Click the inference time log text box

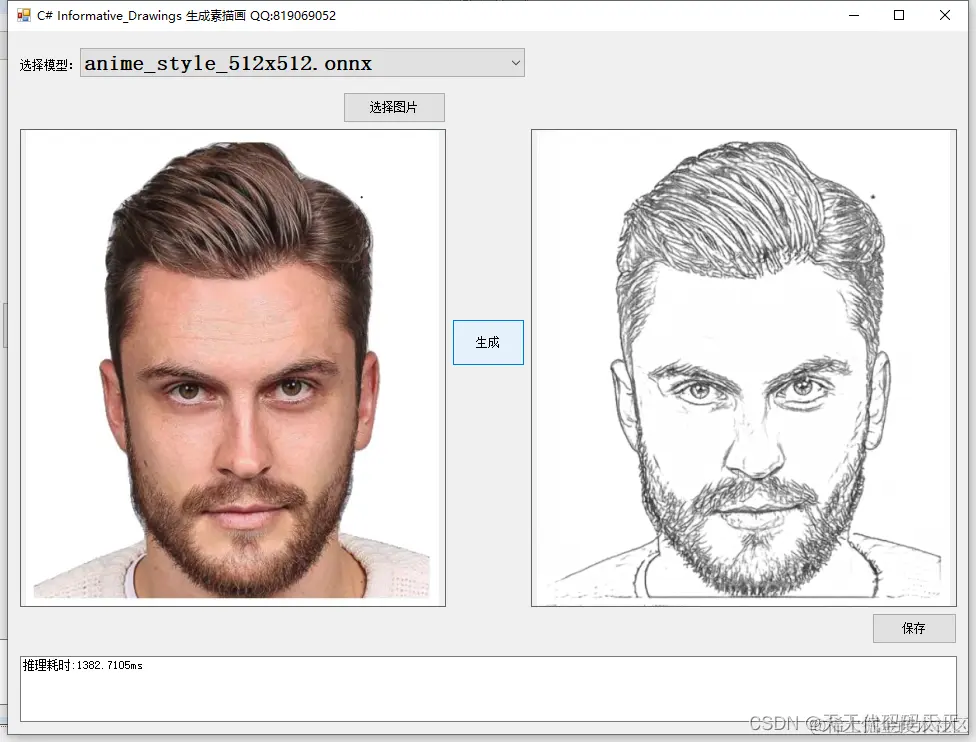[489, 688]
